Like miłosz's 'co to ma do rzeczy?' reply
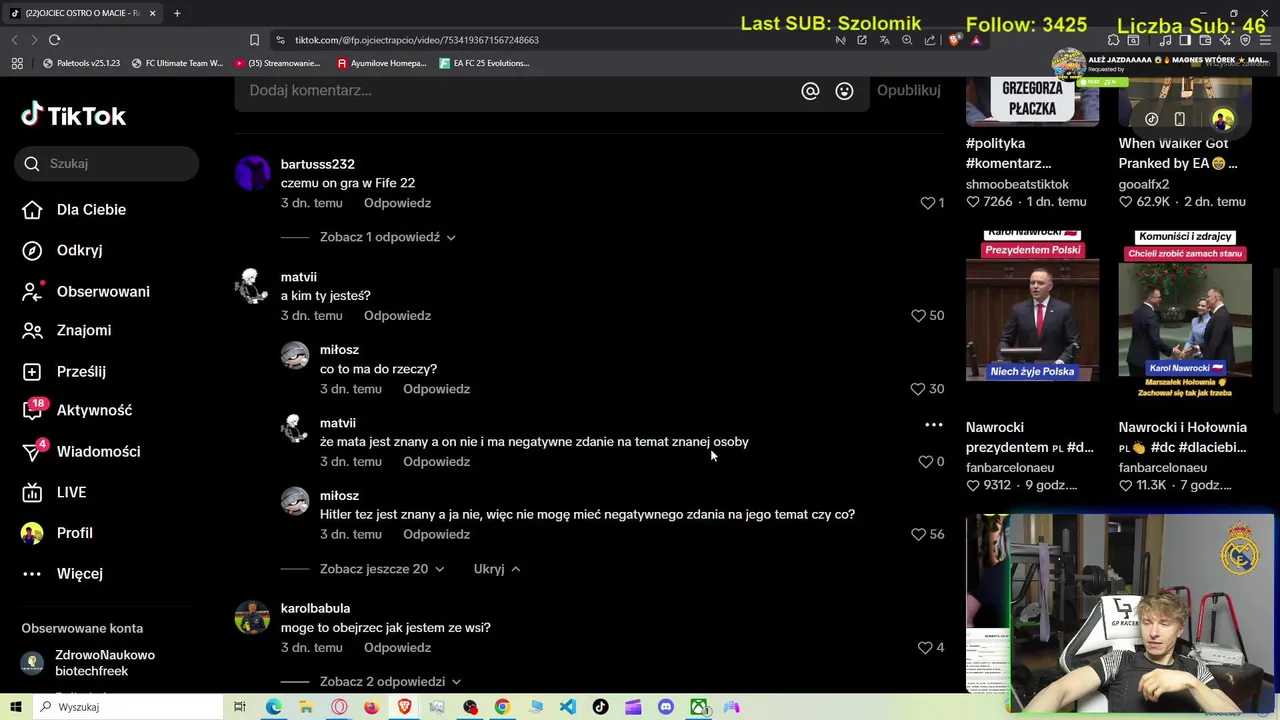Image resolution: width=1280 pixels, height=720 pixels. tap(918, 389)
